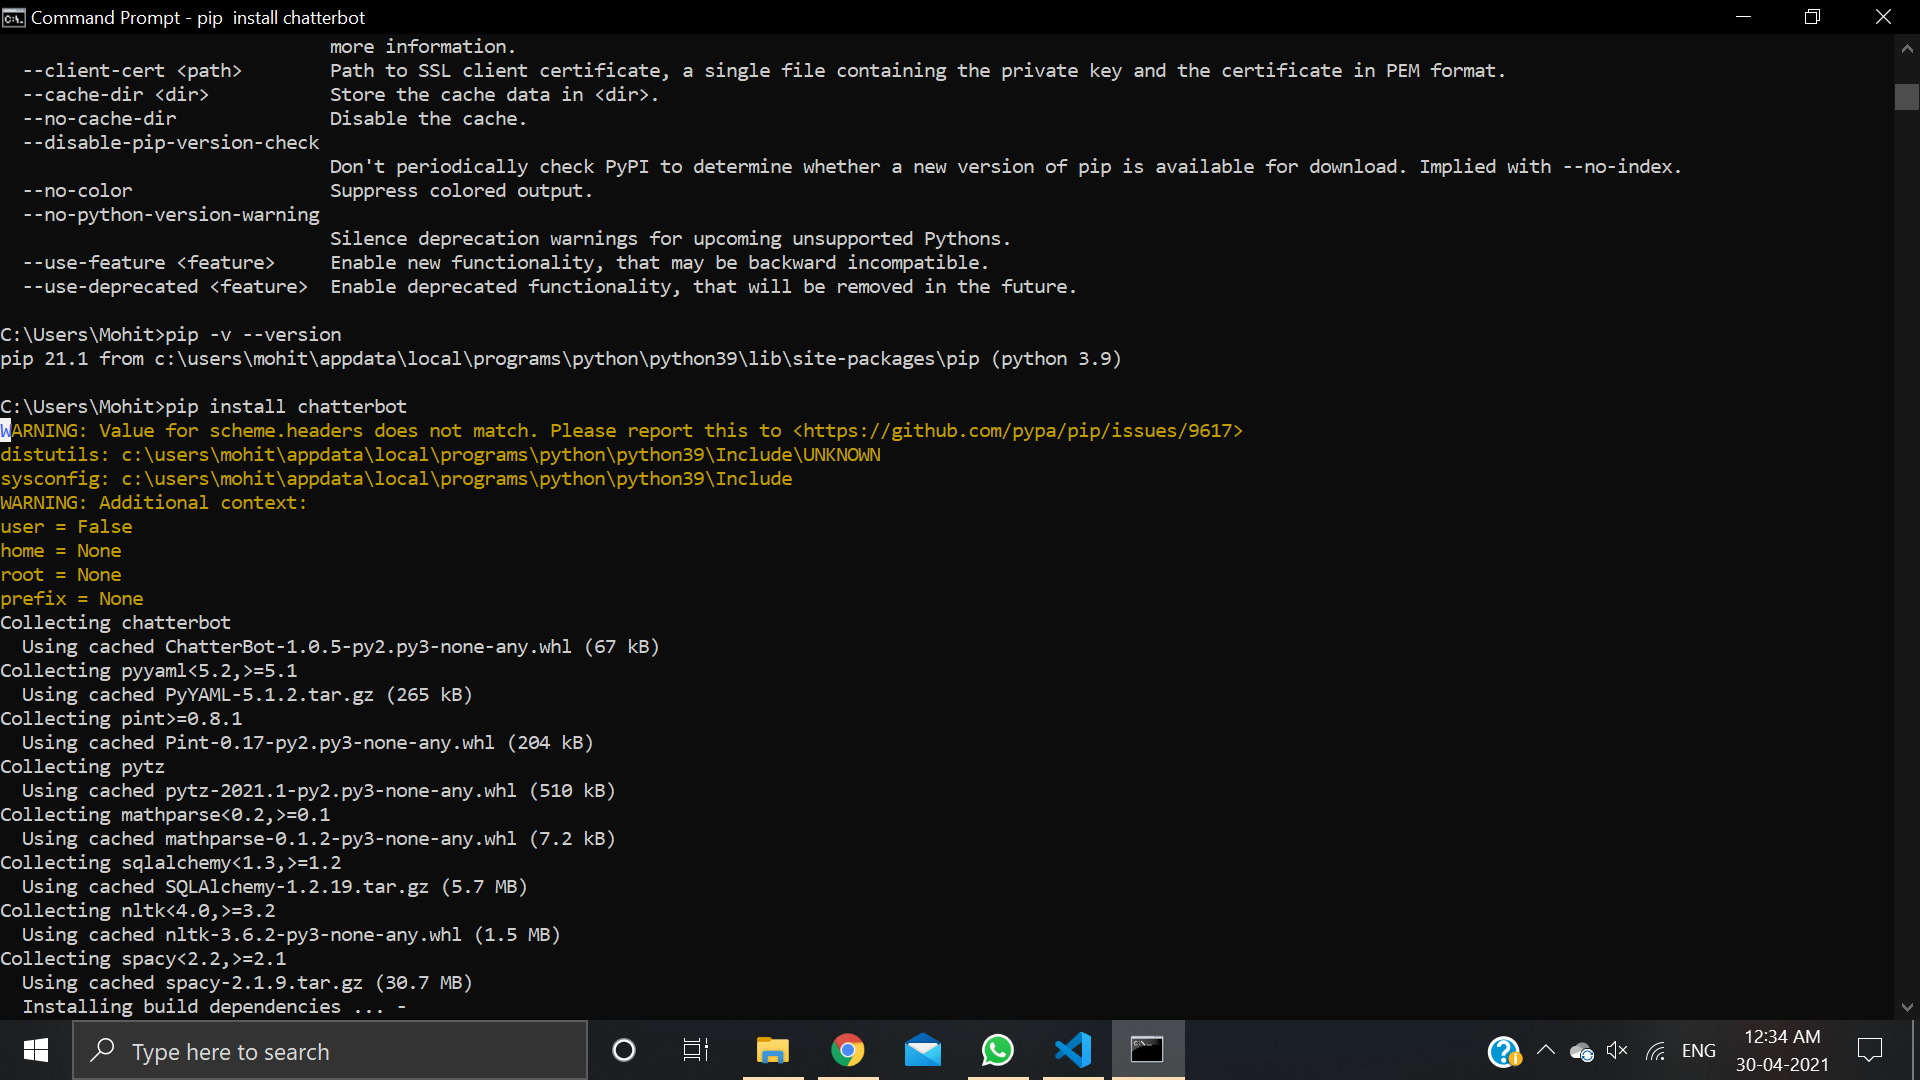Viewport: 1920px width, 1080px height.
Task: Click the Type here to search box
Action: point(330,1050)
